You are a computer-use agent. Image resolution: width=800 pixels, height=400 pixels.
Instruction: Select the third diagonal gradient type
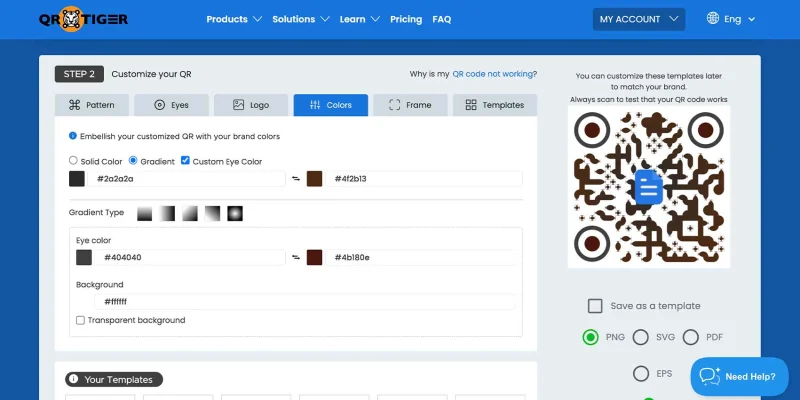[x=190, y=213]
